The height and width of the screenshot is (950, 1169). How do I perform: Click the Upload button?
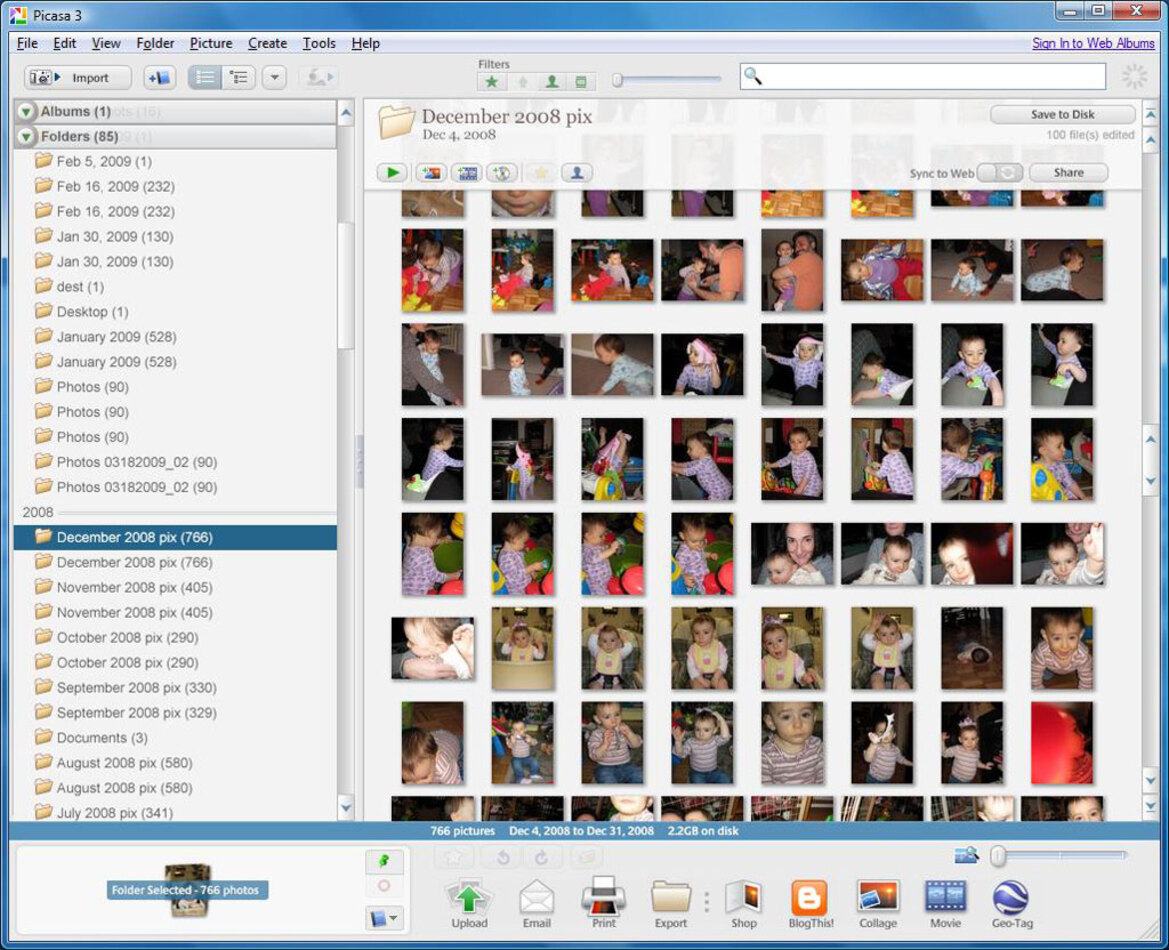tap(469, 904)
